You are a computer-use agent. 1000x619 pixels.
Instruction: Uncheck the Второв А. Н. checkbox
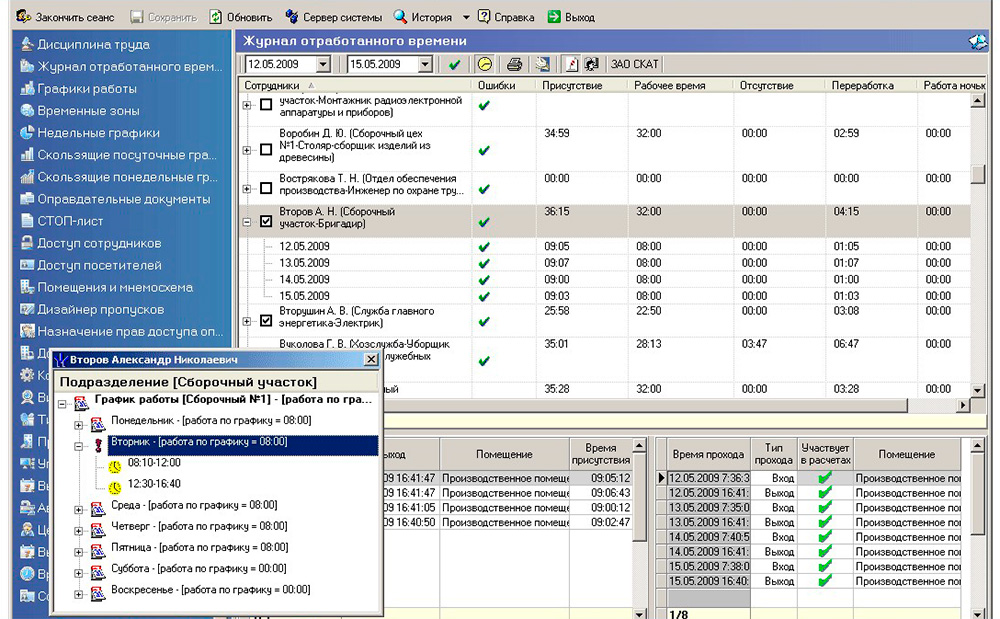click(x=267, y=222)
